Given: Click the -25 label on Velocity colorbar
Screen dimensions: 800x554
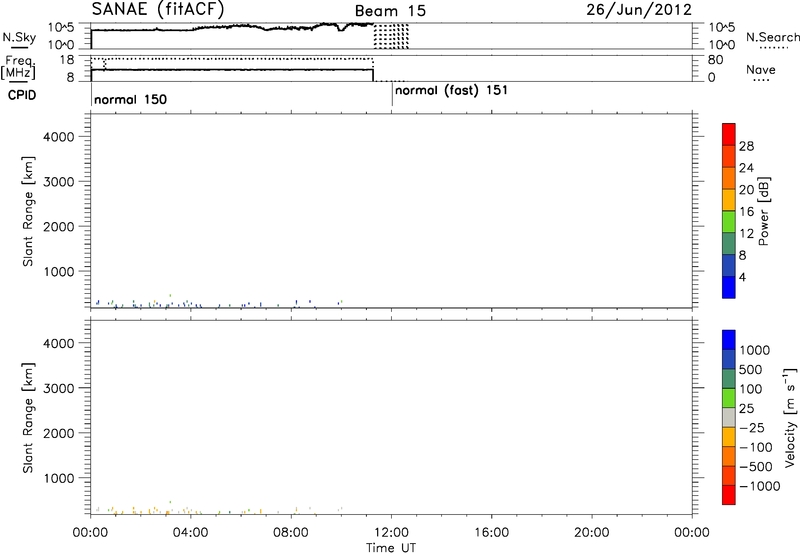Looking at the screenshot, I should [751, 427].
